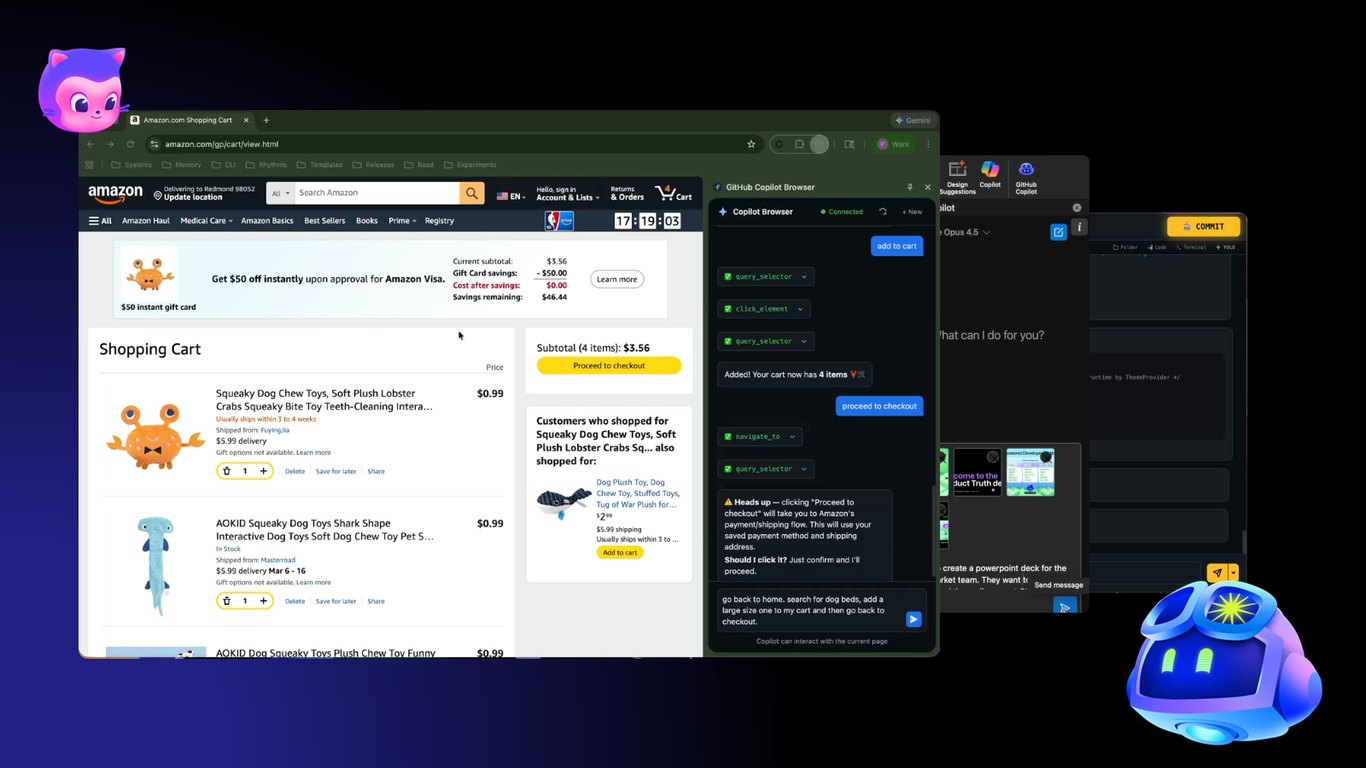This screenshot has width=1366, height=768.
Task: Click the Chrome address bar URL
Action: (x=222, y=144)
